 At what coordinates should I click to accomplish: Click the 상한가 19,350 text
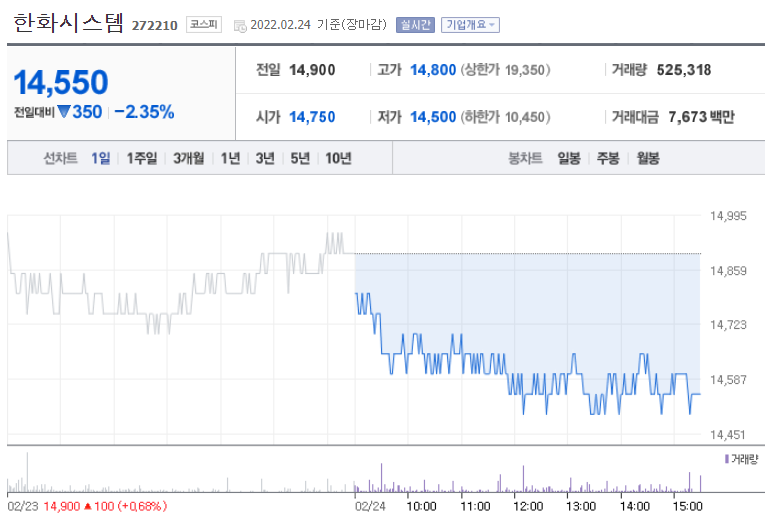coord(505,70)
